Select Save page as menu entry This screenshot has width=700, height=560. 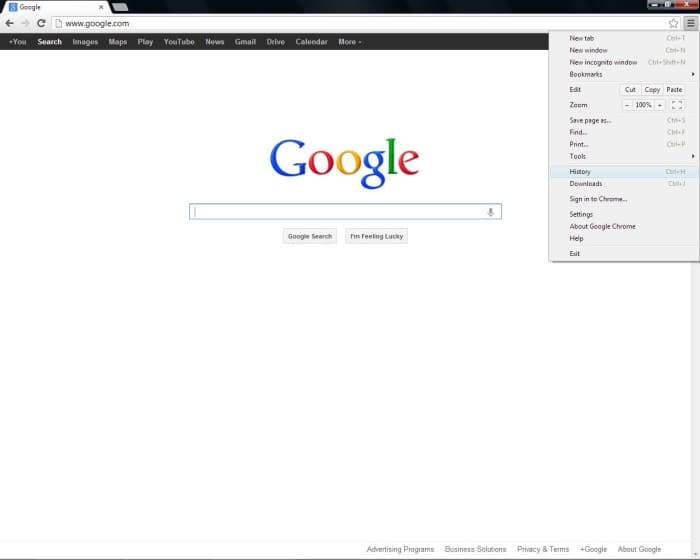[x=624, y=120]
